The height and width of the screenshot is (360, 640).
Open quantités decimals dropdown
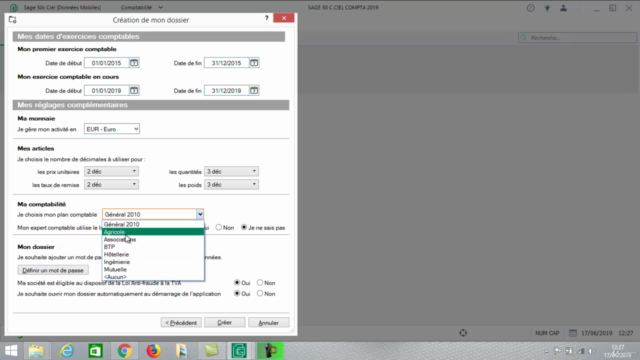coord(231,171)
